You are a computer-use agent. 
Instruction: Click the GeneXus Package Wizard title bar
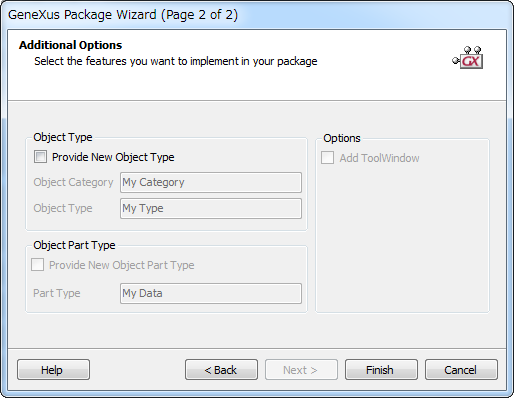click(x=257, y=15)
